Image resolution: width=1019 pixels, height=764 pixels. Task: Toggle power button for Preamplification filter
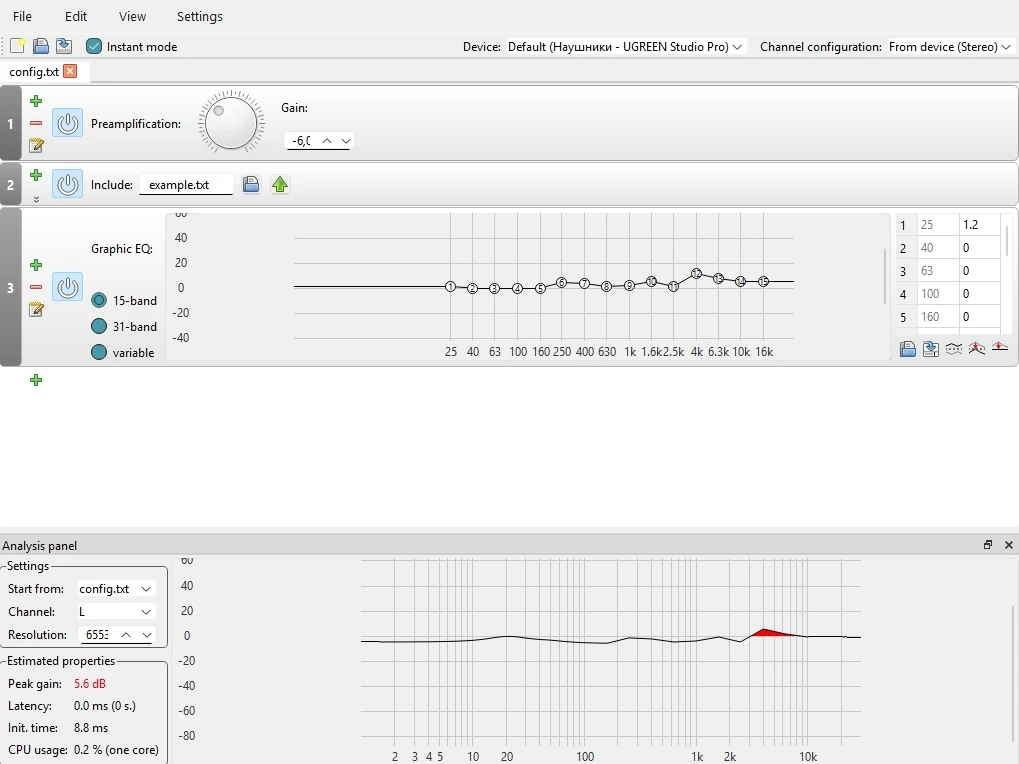67,124
